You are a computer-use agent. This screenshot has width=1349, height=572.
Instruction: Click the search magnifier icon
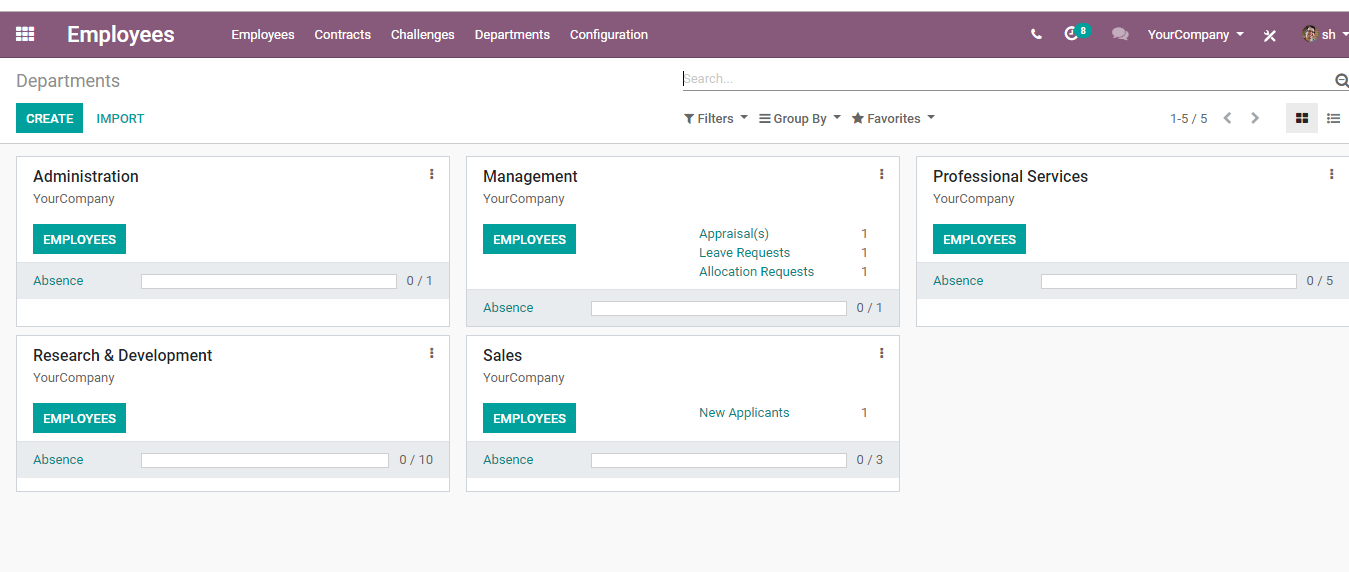(x=1341, y=80)
